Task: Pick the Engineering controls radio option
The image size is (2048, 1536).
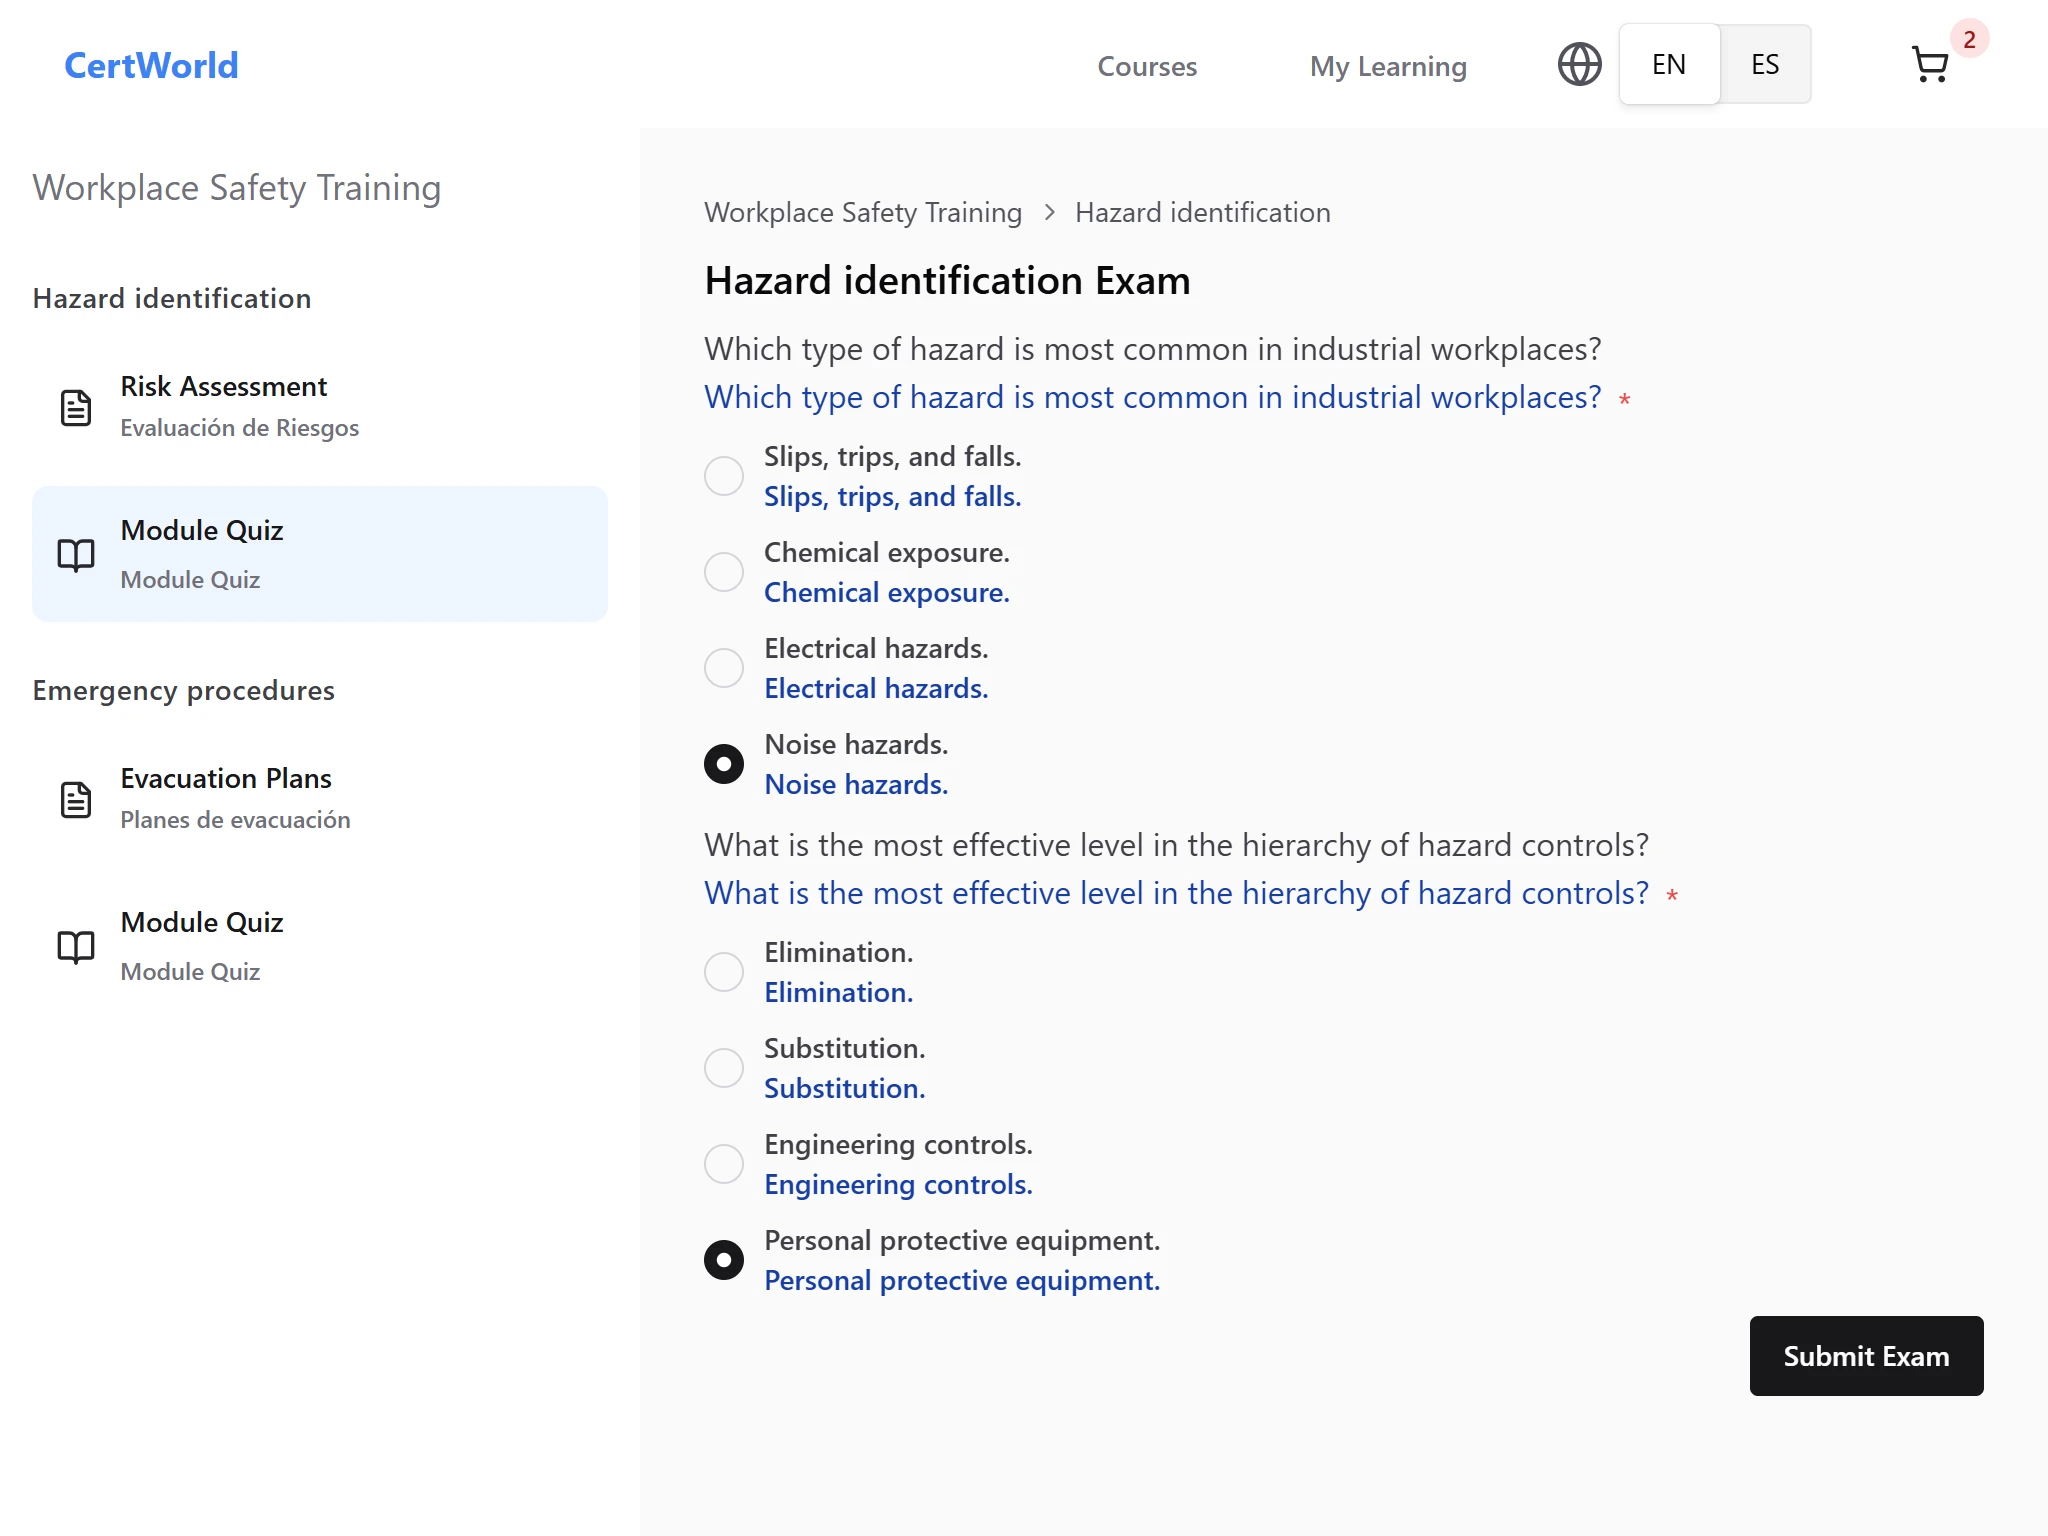Action: [x=724, y=1164]
